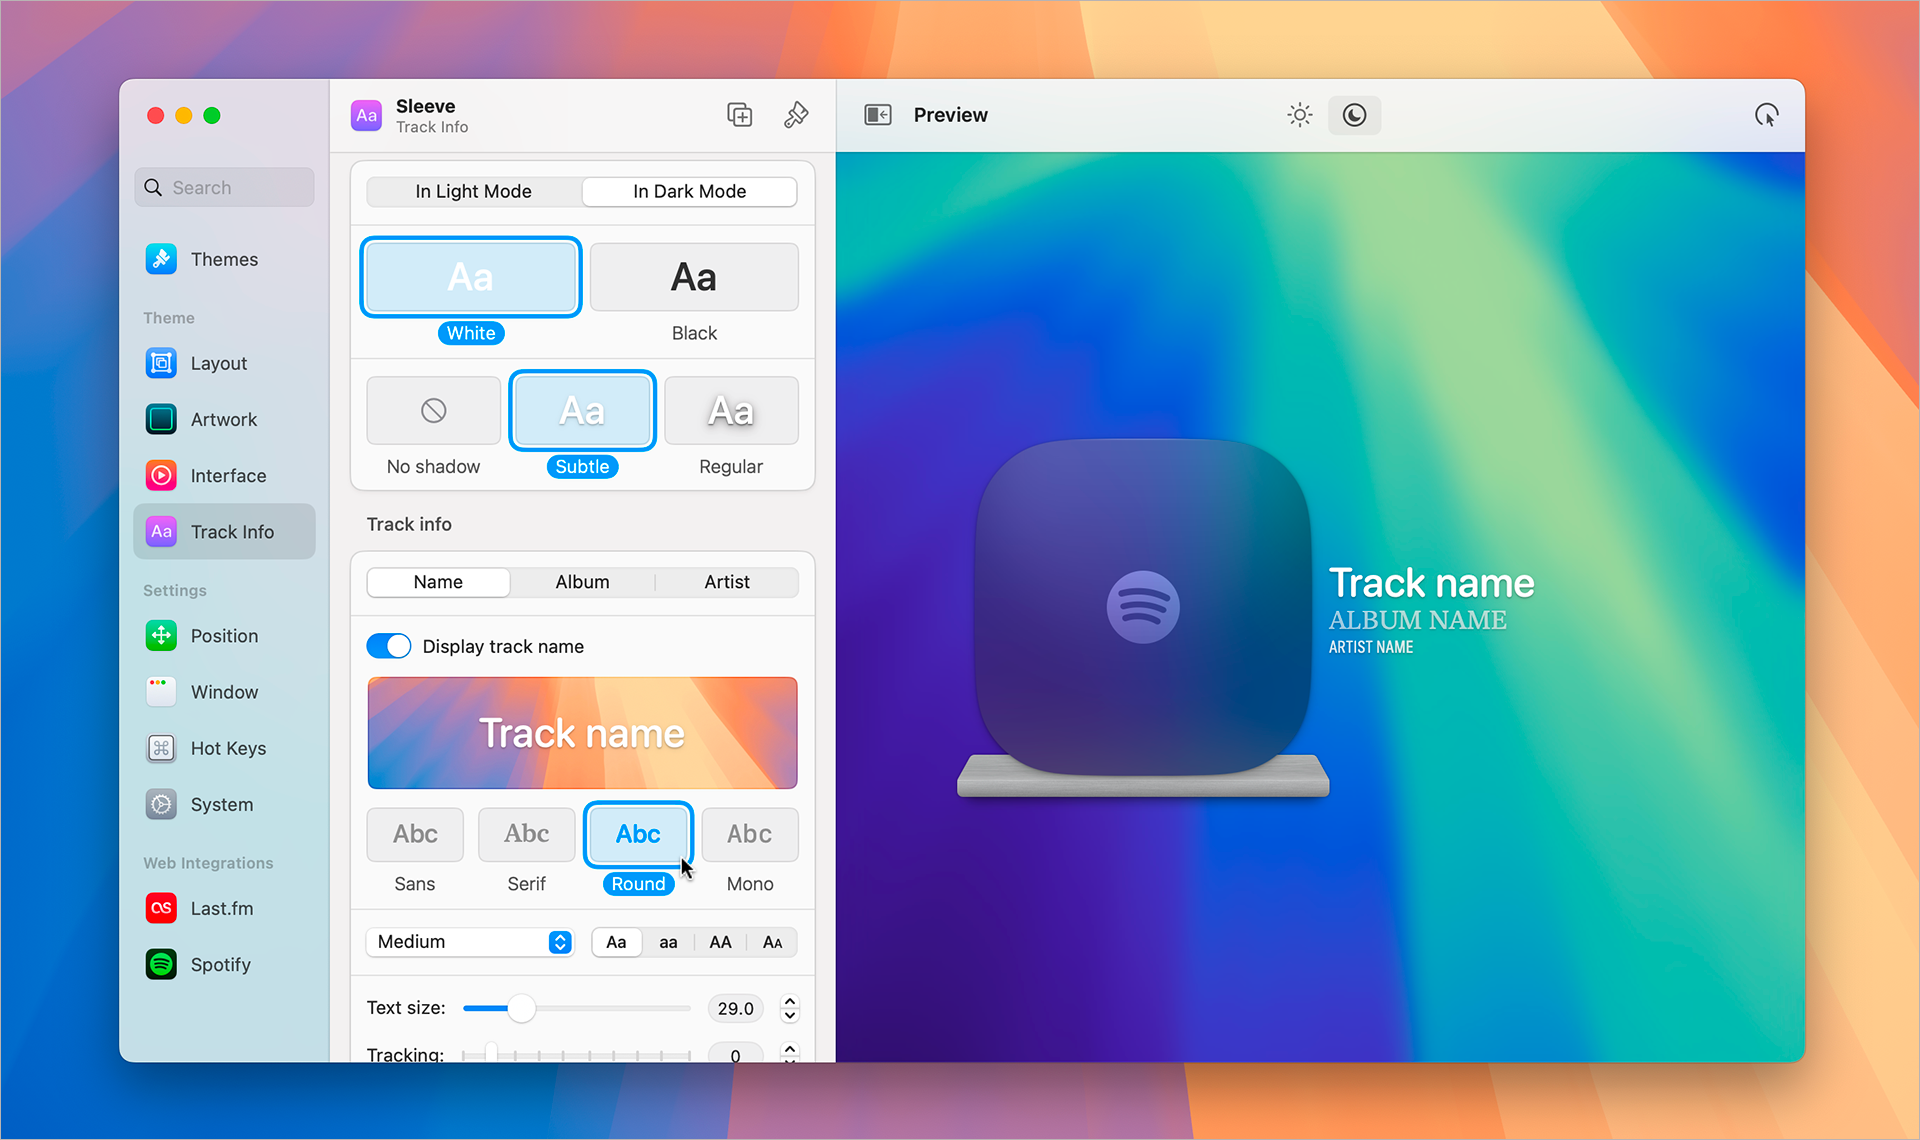Open the Medium font weight dropdown
This screenshot has height=1140, width=1920.
pos(470,942)
